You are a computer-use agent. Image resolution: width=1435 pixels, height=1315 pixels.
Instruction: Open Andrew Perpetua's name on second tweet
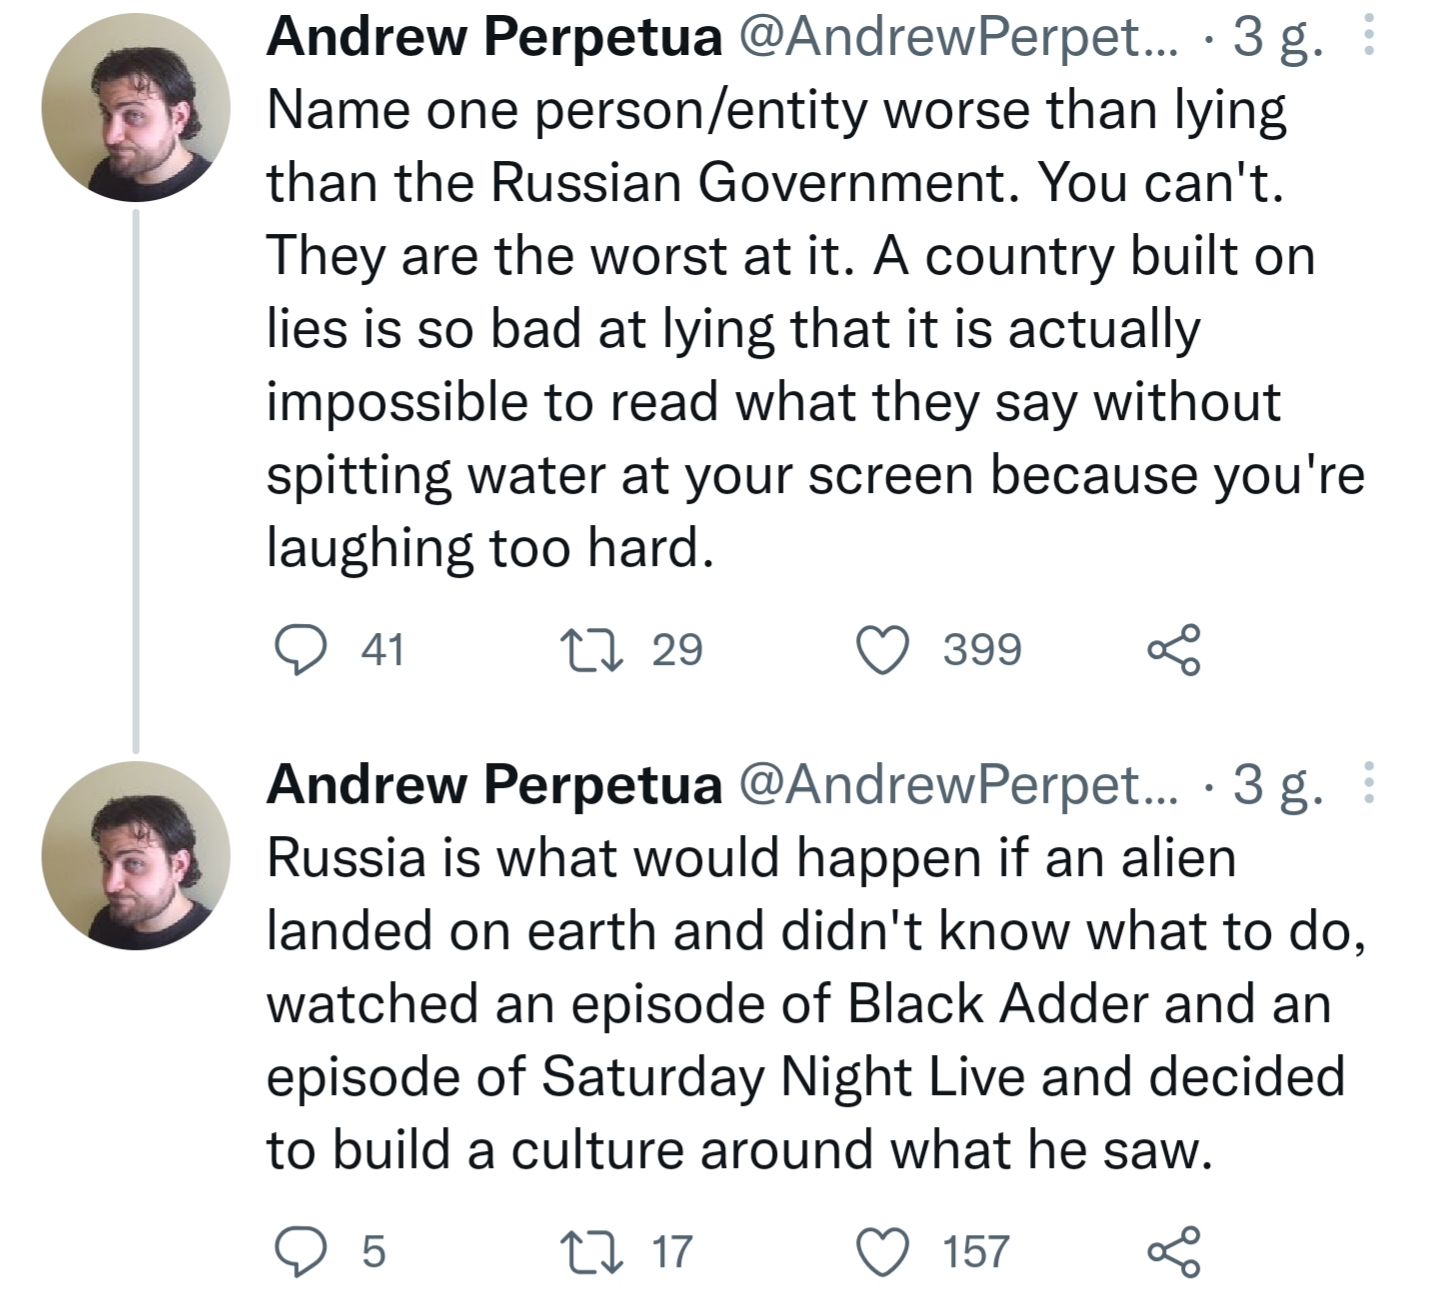coord(494,785)
